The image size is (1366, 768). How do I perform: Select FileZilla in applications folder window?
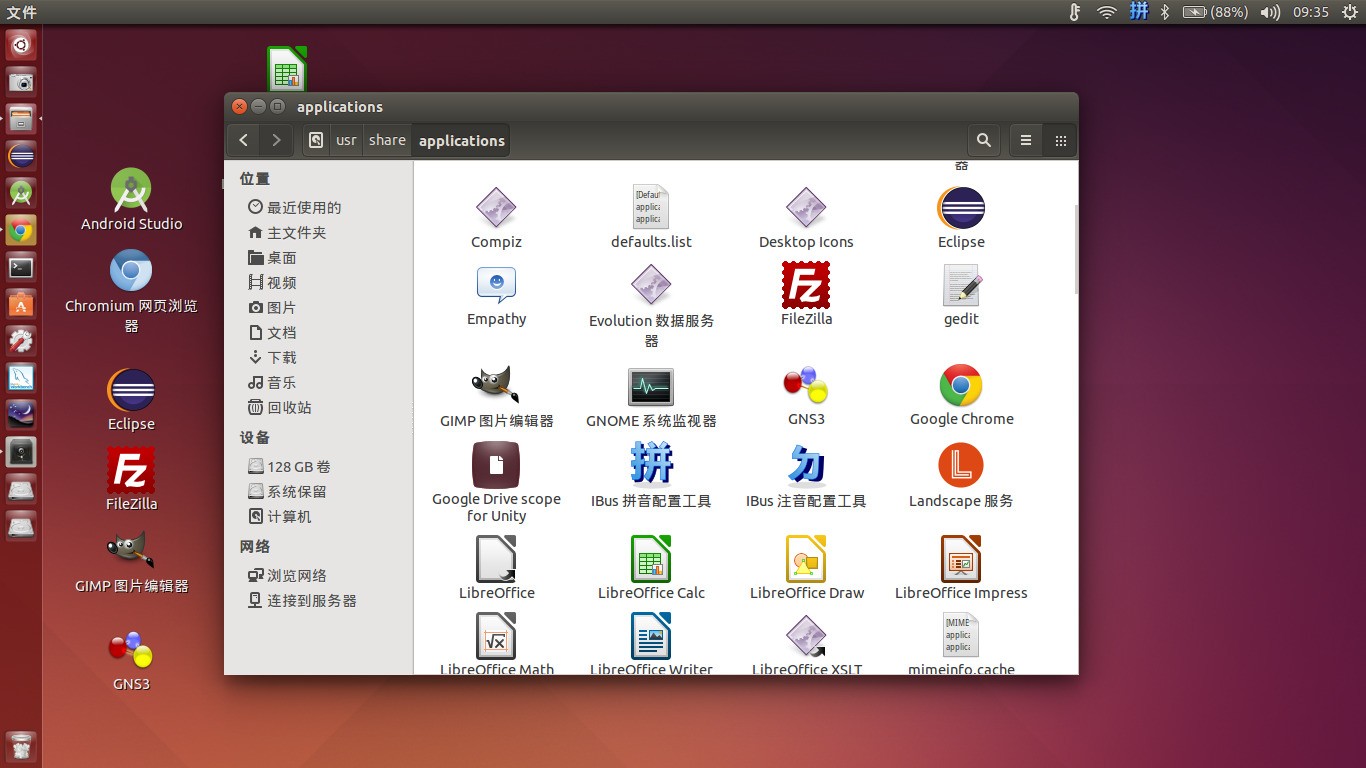[806, 294]
